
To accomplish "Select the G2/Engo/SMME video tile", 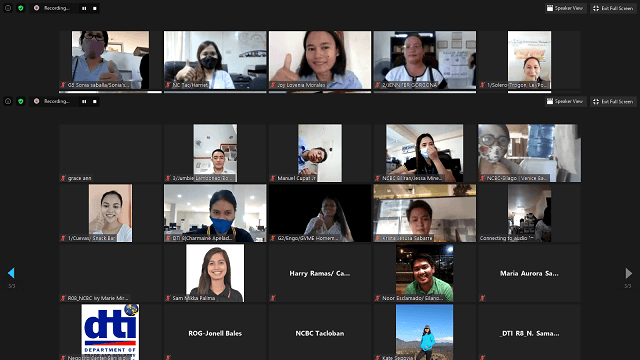I will pyautogui.click(x=320, y=213).
